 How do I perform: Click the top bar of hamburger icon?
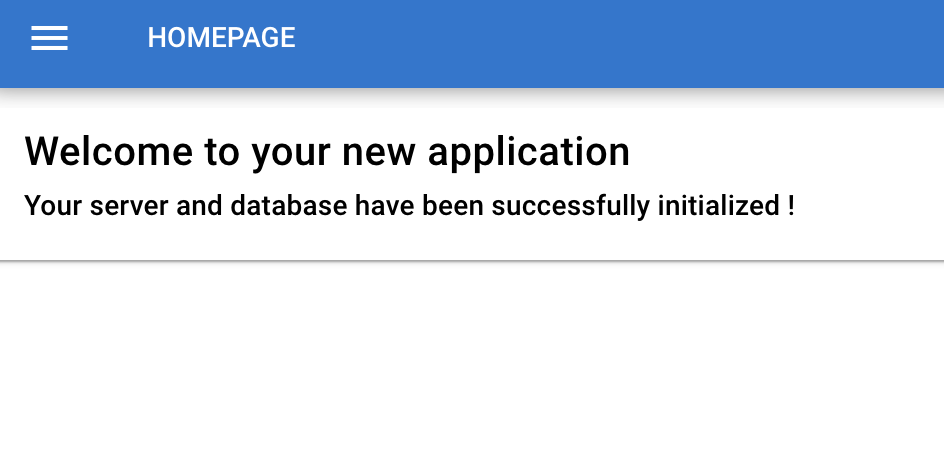coord(49,28)
